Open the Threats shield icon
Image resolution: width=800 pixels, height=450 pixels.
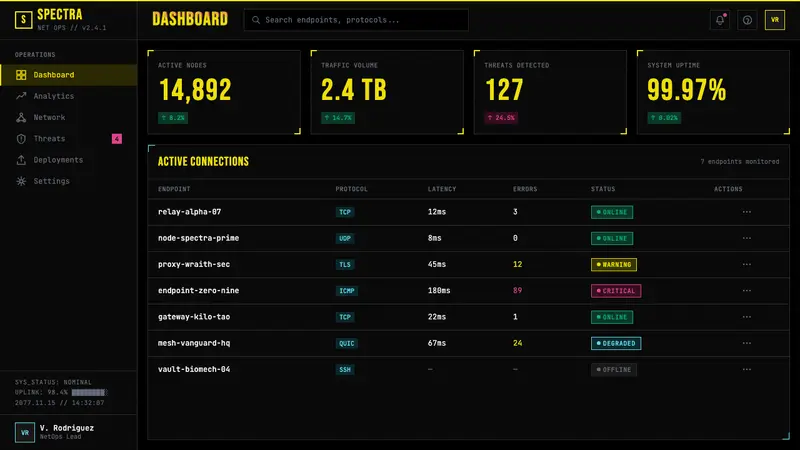[x=21, y=139]
